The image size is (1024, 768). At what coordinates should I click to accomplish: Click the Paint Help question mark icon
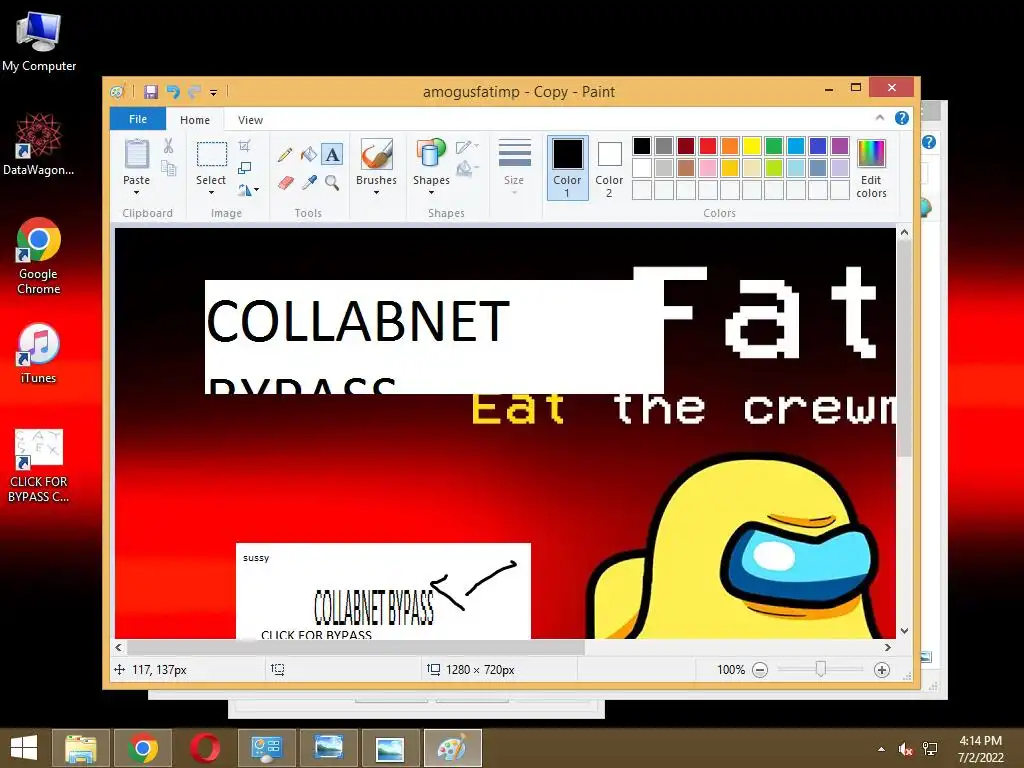click(x=902, y=118)
